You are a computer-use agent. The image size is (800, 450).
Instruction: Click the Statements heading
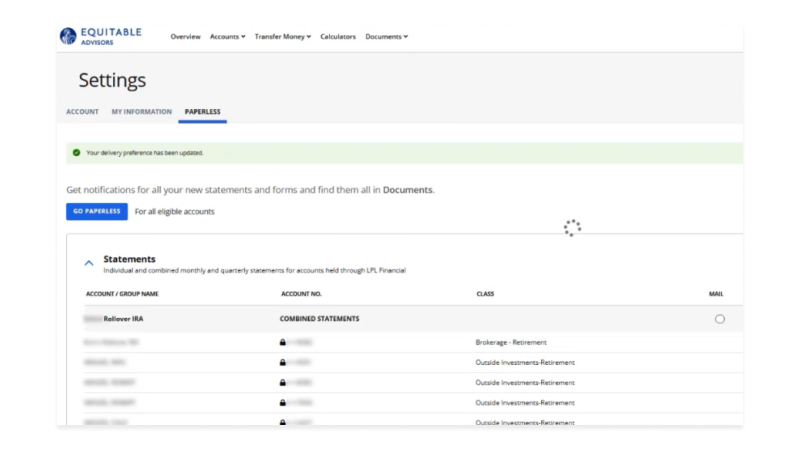point(129,259)
